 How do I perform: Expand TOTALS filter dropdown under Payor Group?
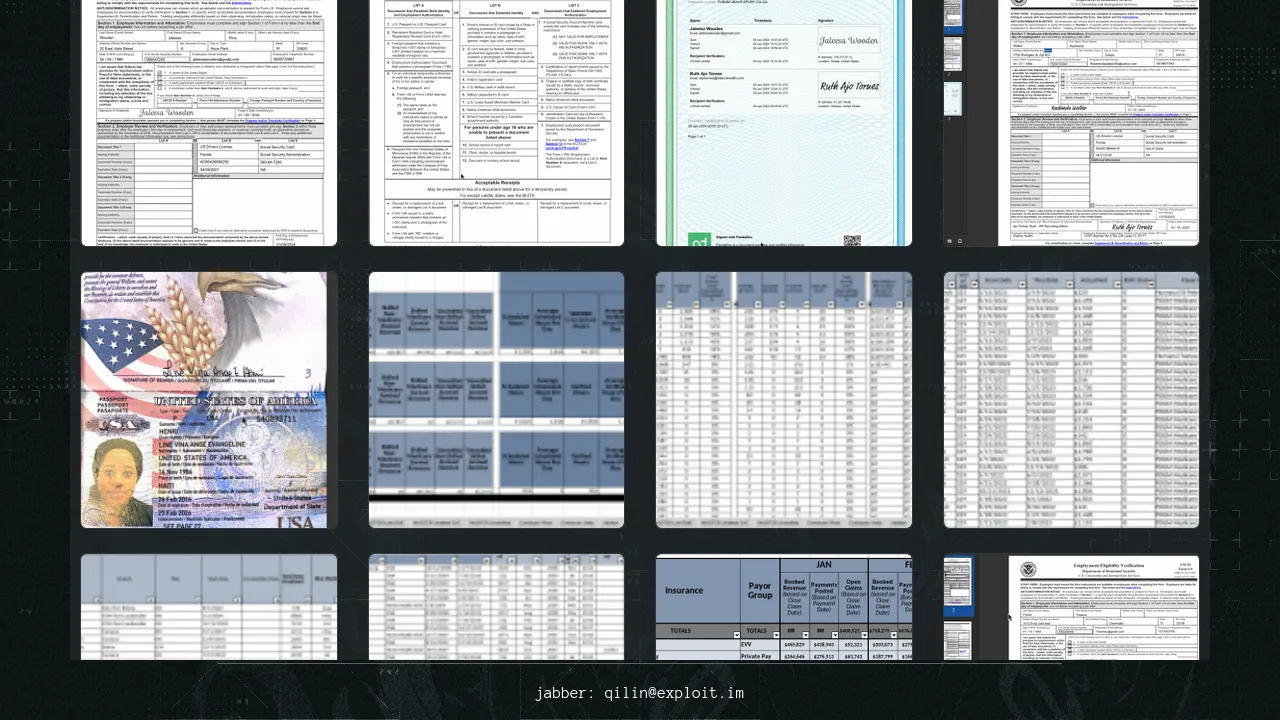pyautogui.click(x=775, y=634)
